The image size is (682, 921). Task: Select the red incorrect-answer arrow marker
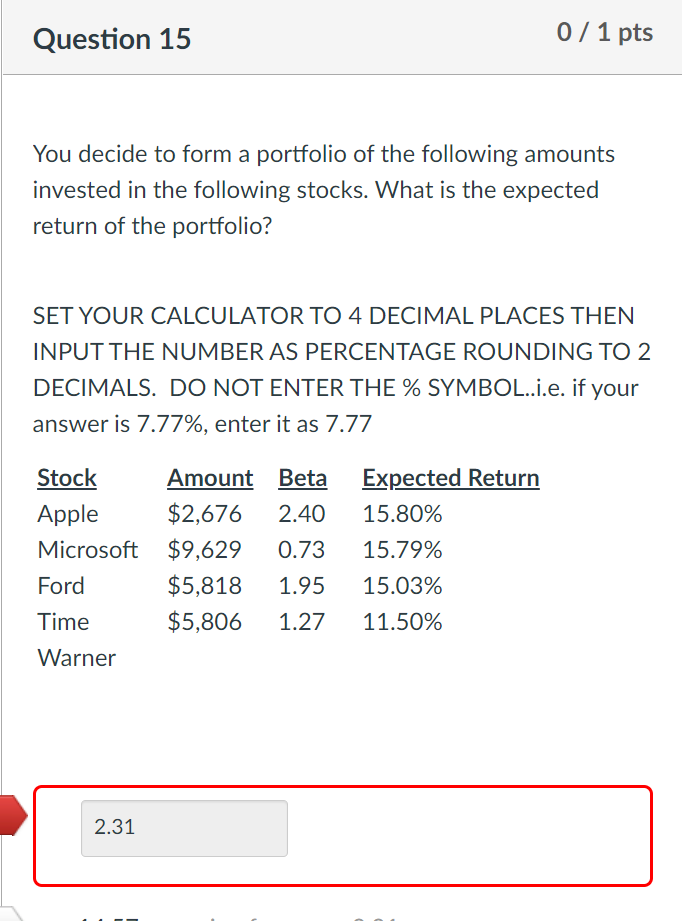(10, 815)
